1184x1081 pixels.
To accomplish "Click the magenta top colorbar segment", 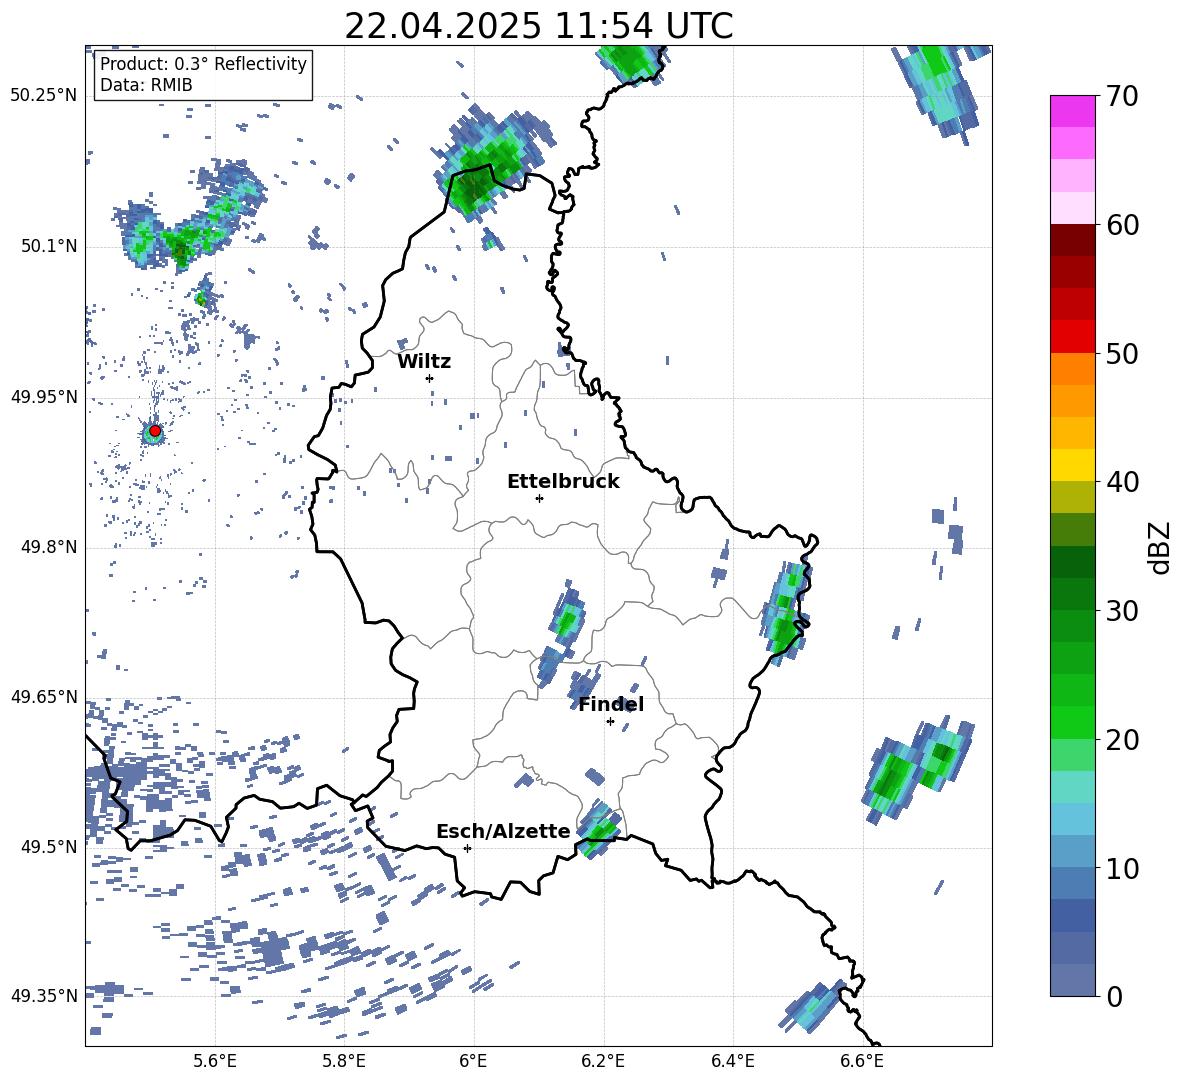I will pos(1072,111).
